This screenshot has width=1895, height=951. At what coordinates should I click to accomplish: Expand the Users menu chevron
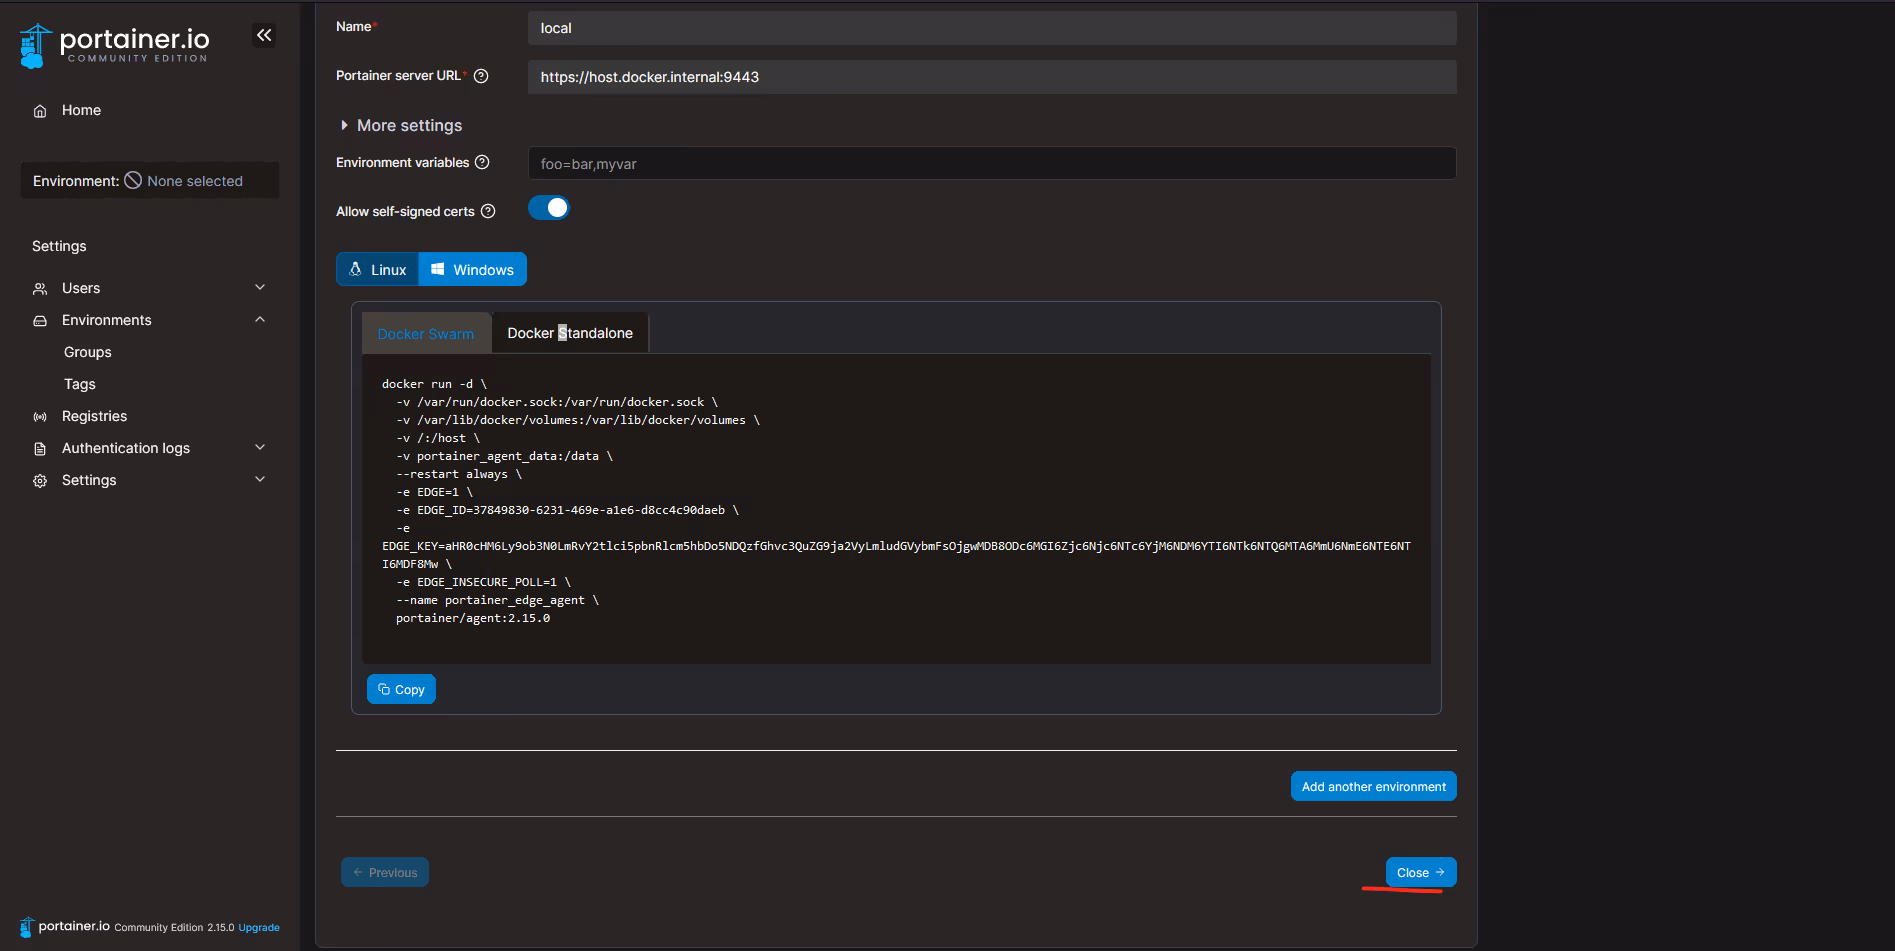(260, 288)
